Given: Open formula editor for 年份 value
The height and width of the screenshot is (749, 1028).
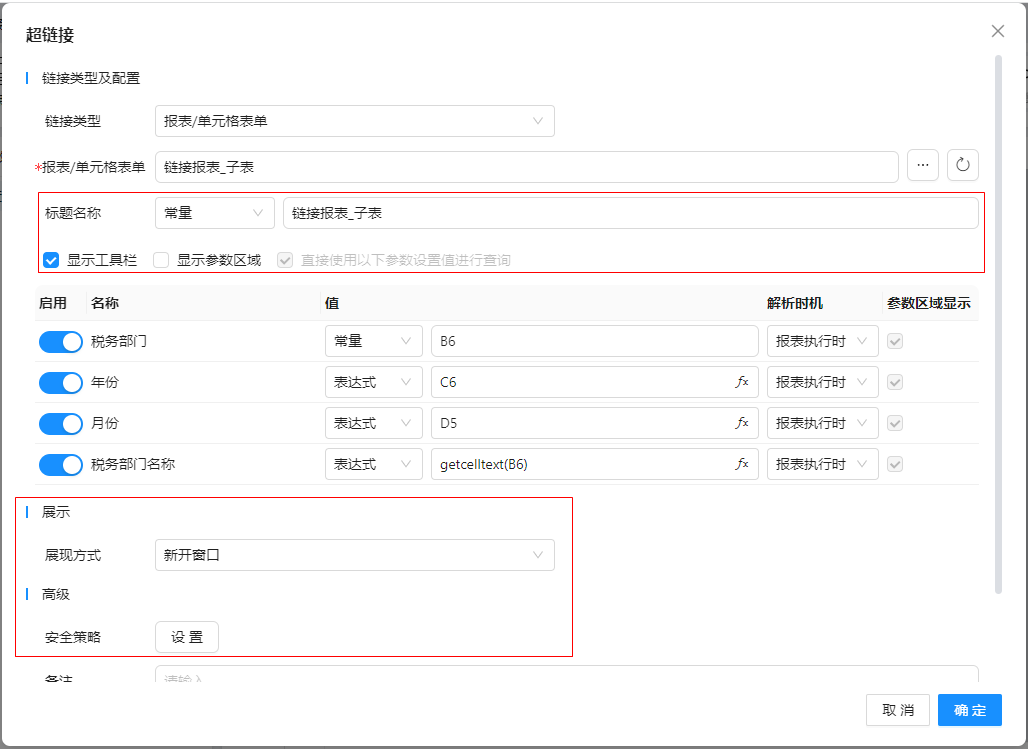Looking at the screenshot, I should click(x=742, y=382).
